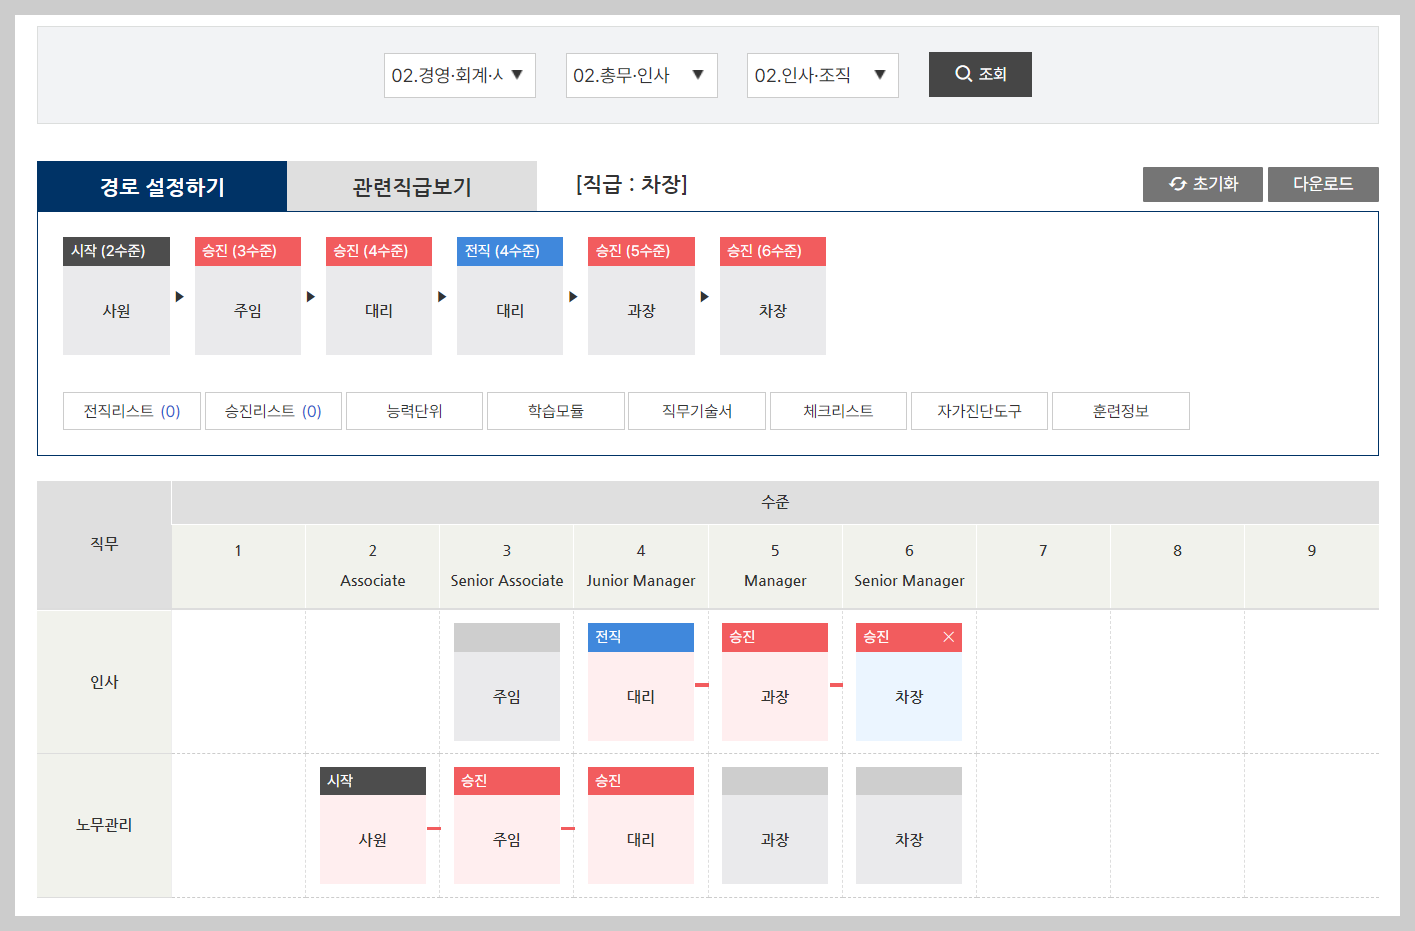Open the 전직리스트 (0) tab

click(132, 411)
